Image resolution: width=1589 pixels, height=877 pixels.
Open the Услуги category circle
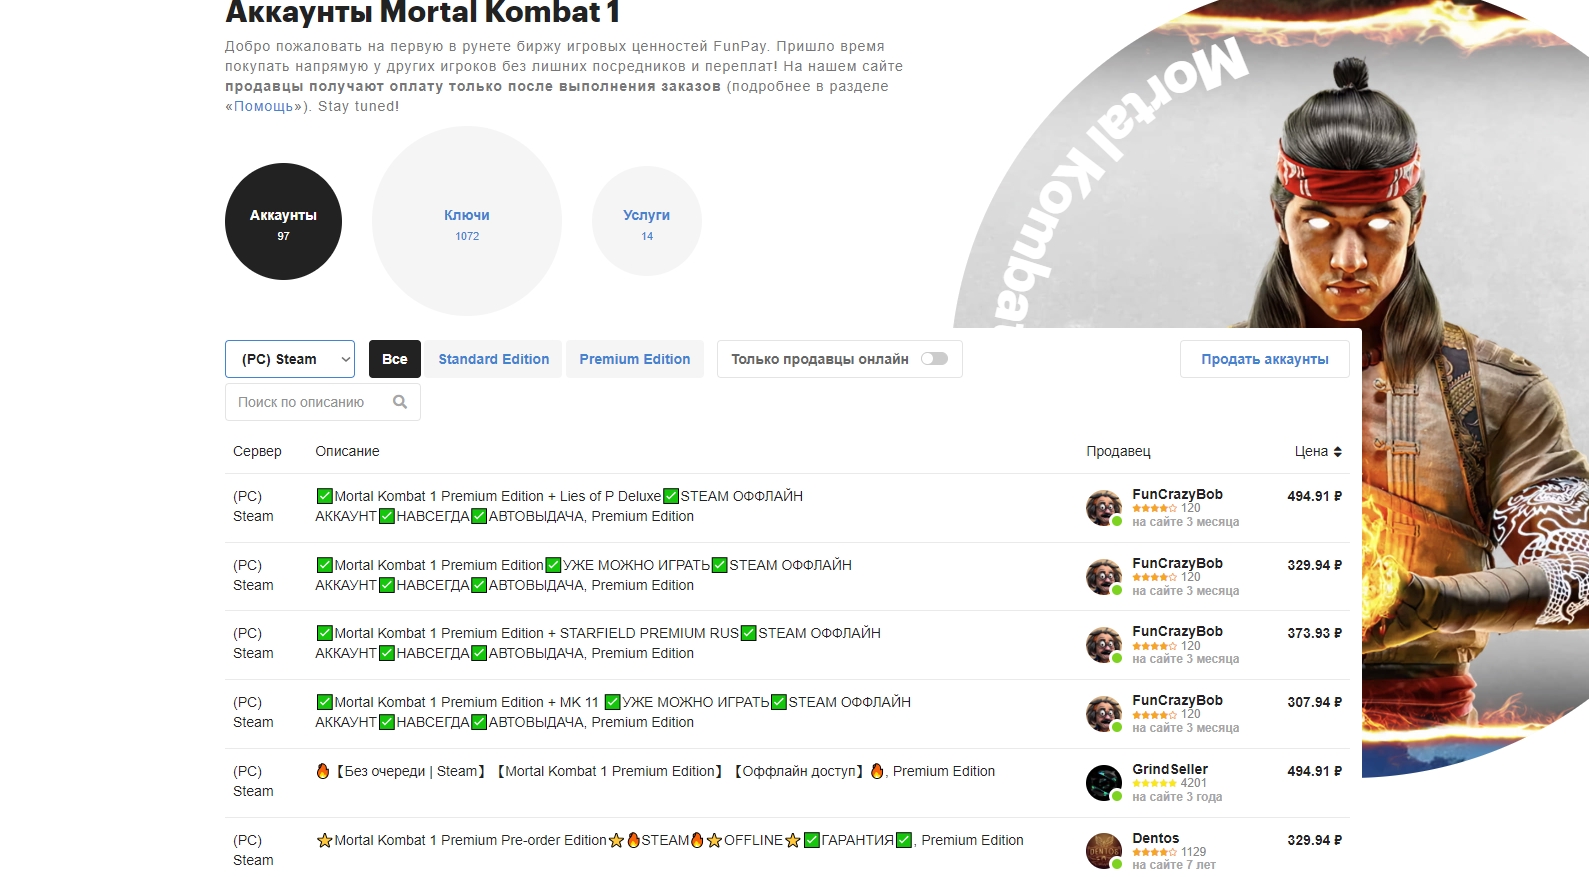[647, 221]
